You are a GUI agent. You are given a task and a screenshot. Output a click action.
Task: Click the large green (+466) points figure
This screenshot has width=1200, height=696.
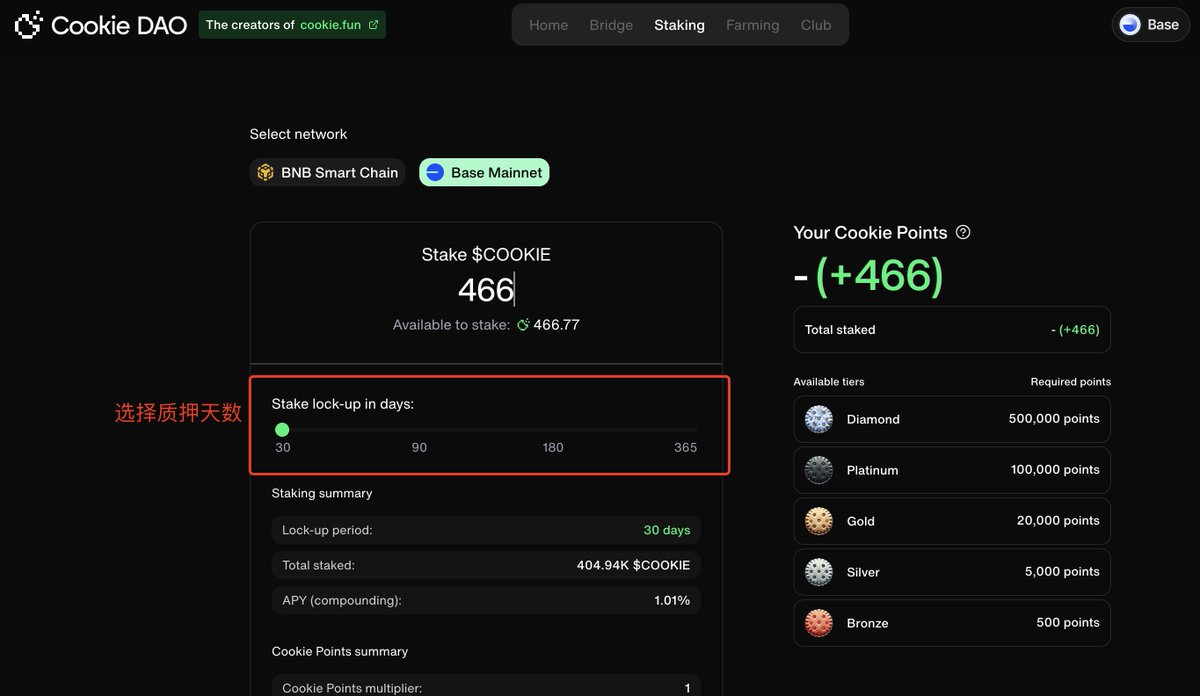click(879, 275)
